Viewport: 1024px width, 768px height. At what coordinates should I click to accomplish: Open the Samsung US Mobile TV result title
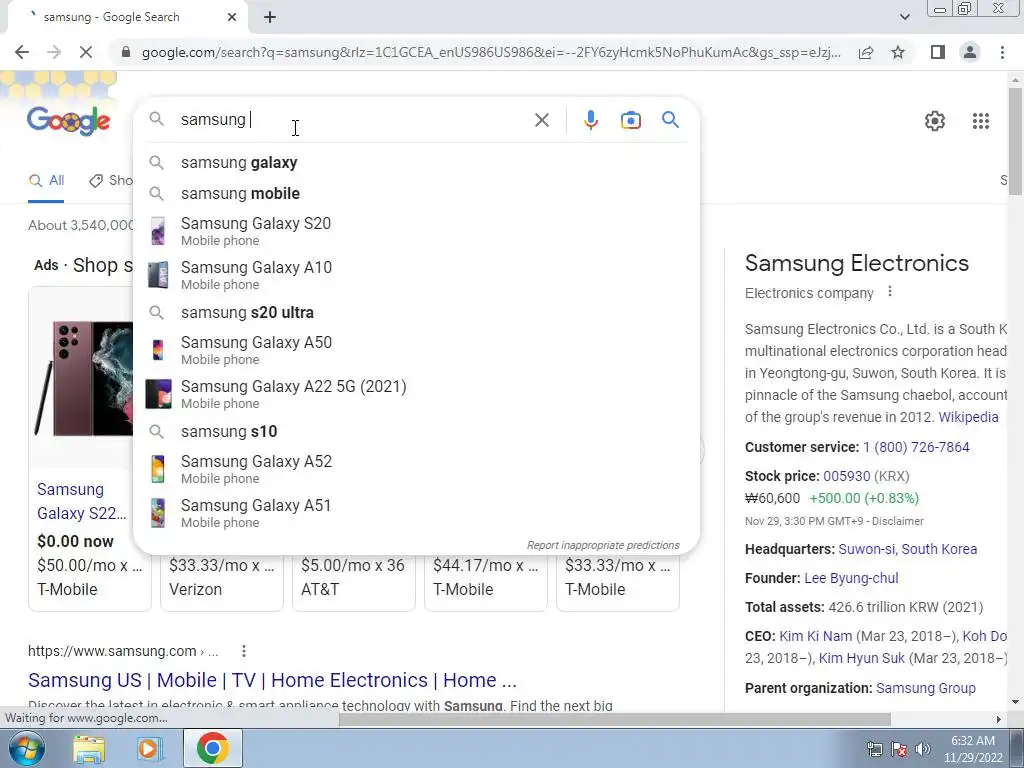pos(272,680)
